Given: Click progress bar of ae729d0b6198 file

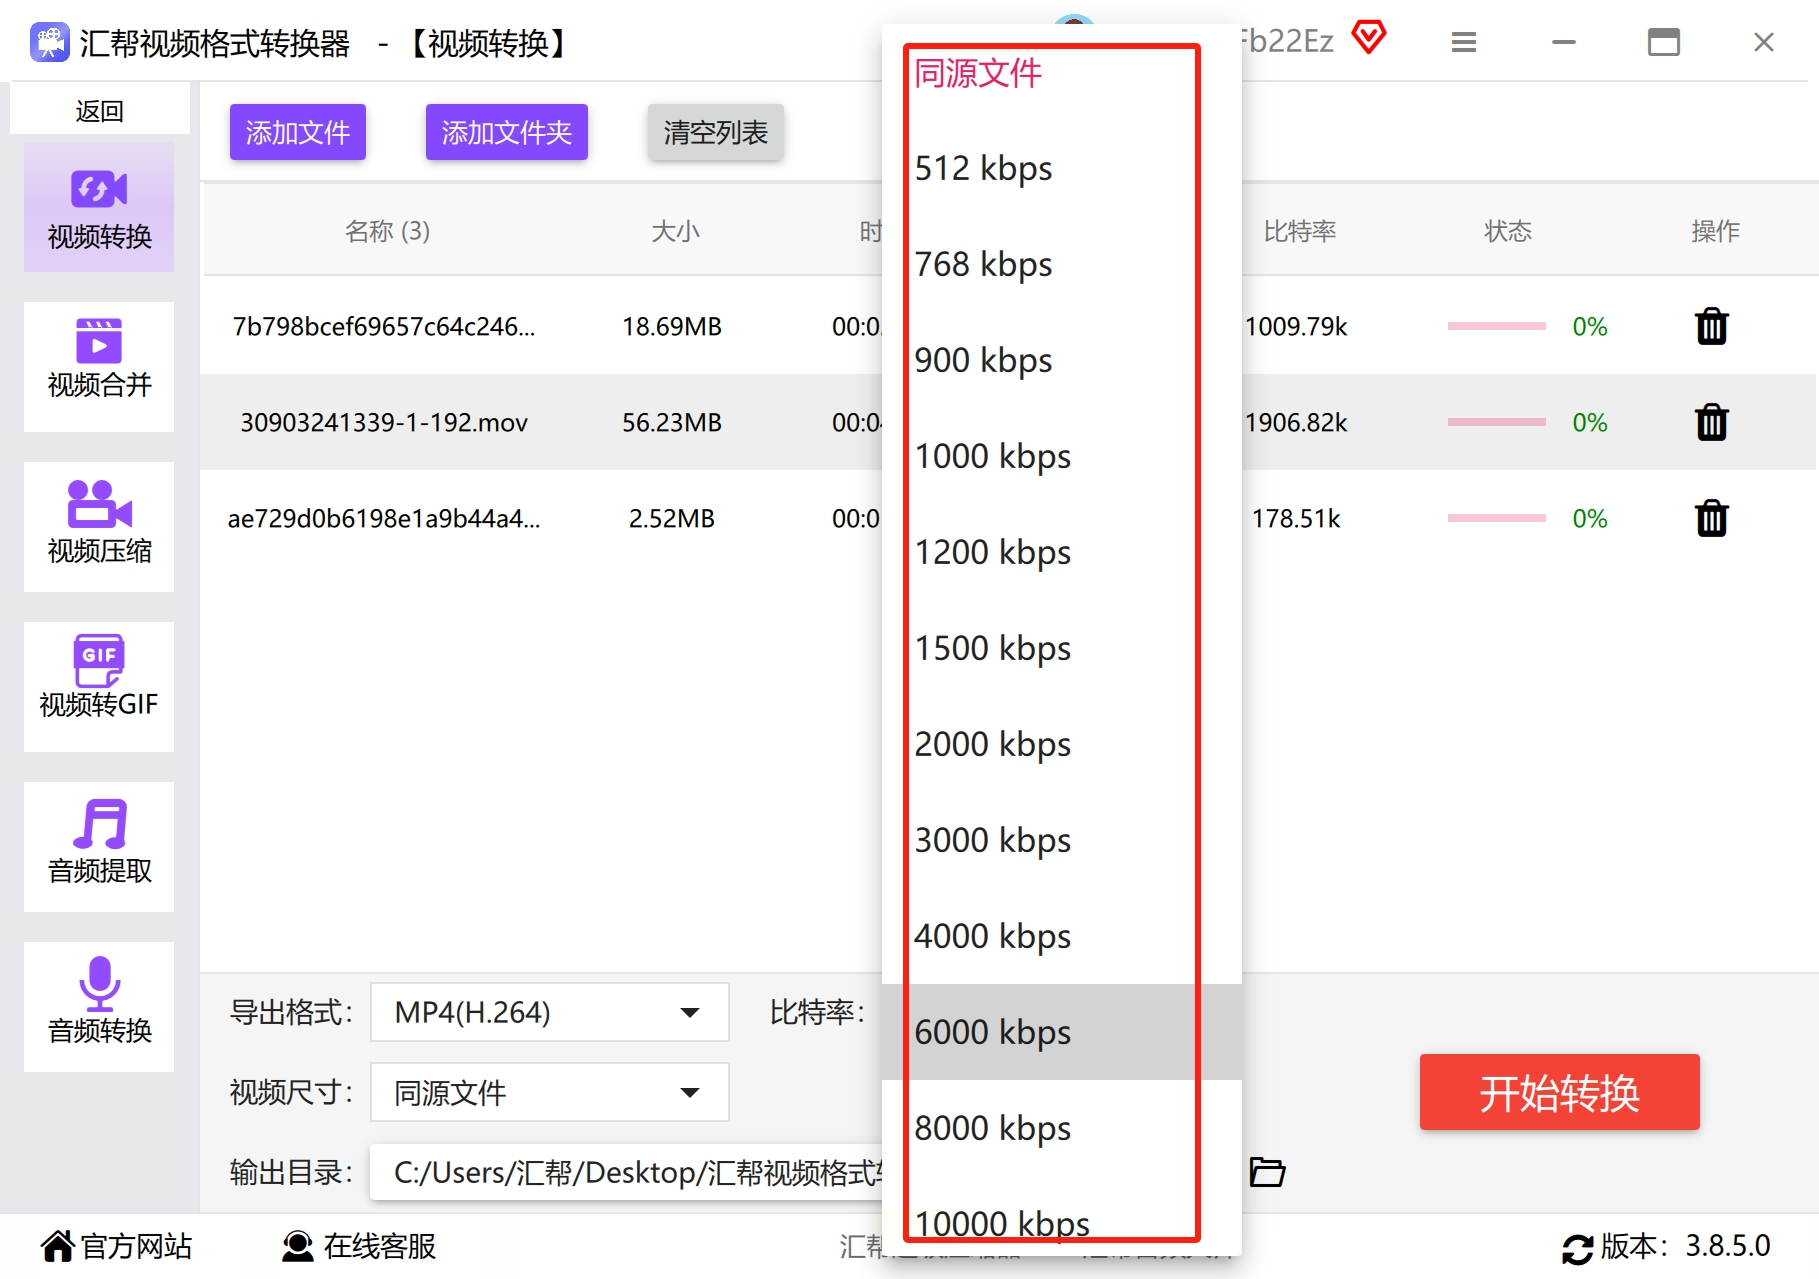Looking at the screenshot, I should click(x=1496, y=518).
